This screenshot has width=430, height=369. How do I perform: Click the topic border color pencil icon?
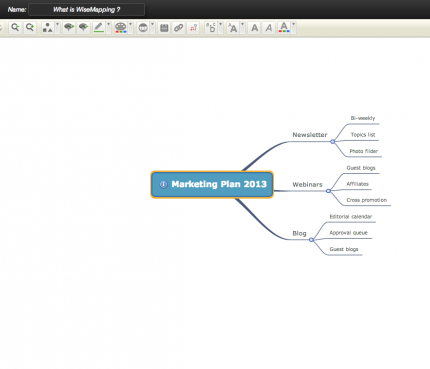pos(99,28)
